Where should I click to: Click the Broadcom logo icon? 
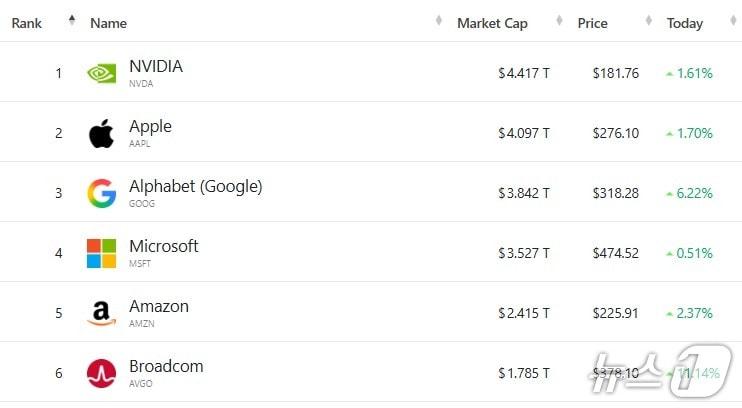(101, 373)
